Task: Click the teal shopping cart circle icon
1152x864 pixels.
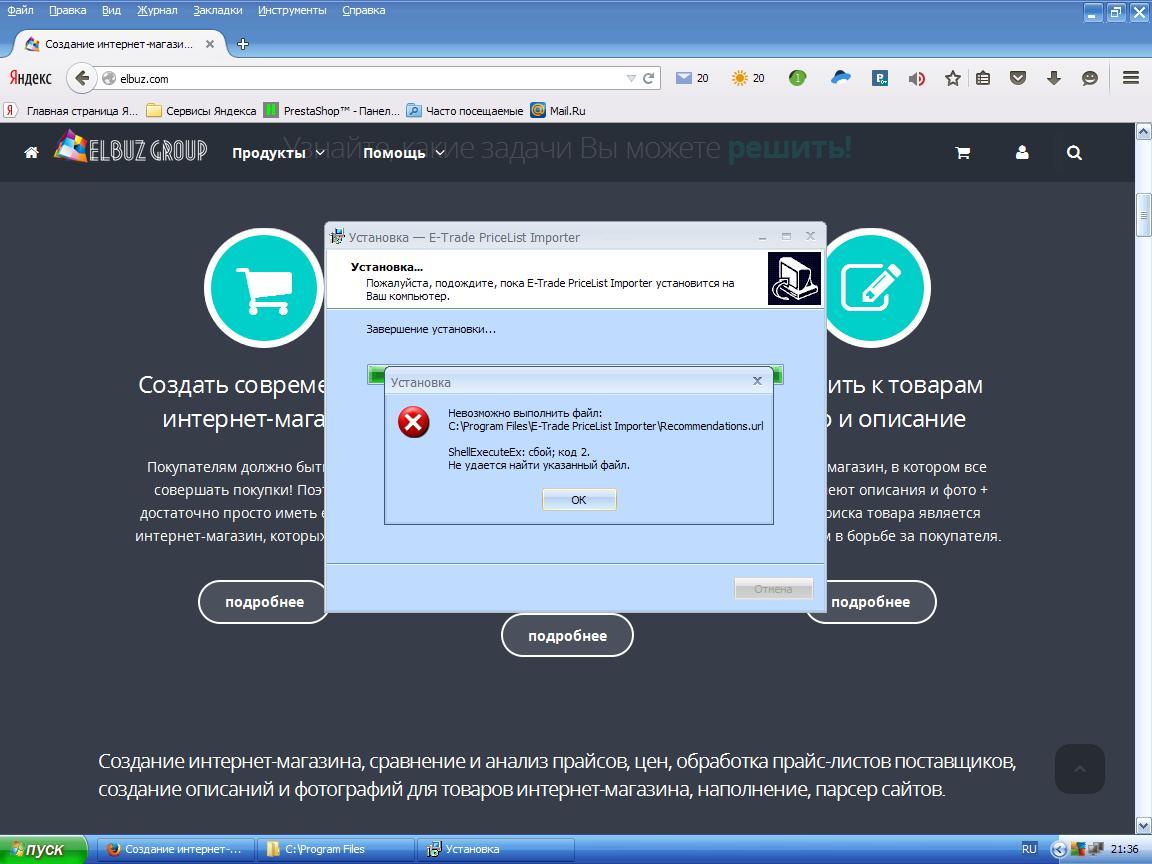Action: (264, 288)
